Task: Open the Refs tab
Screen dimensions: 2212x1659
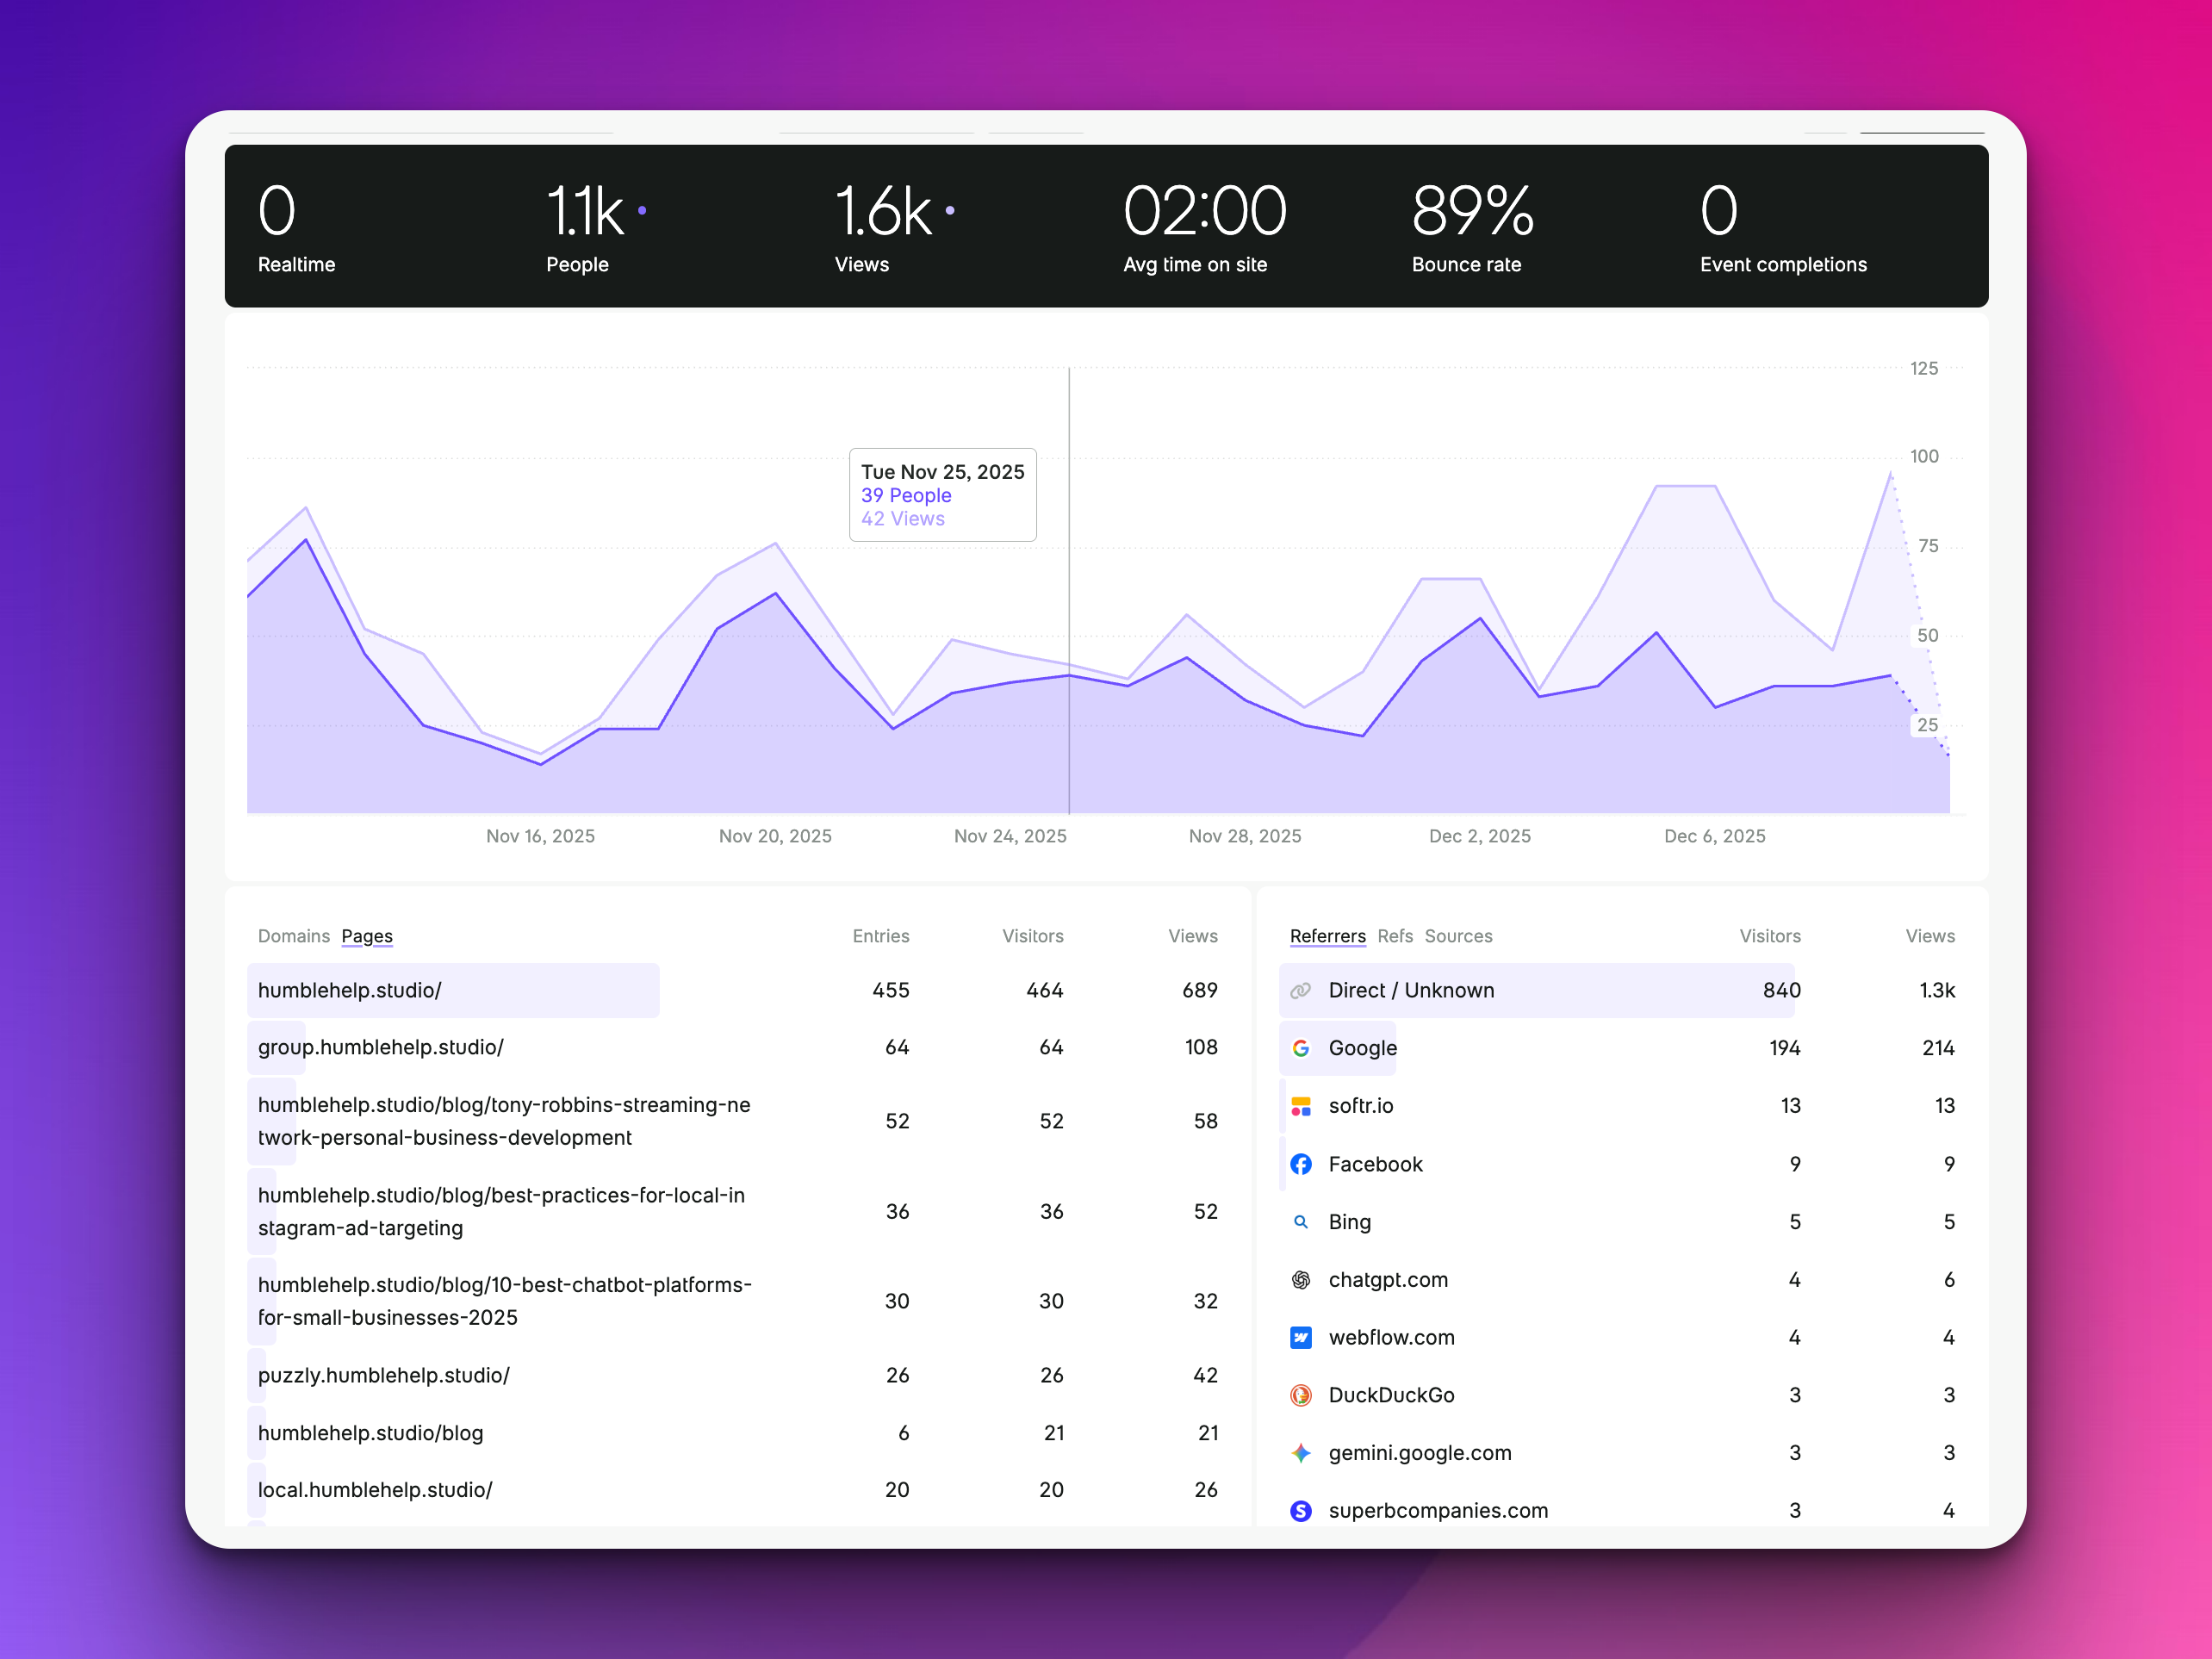Action: click(x=1394, y=936)
